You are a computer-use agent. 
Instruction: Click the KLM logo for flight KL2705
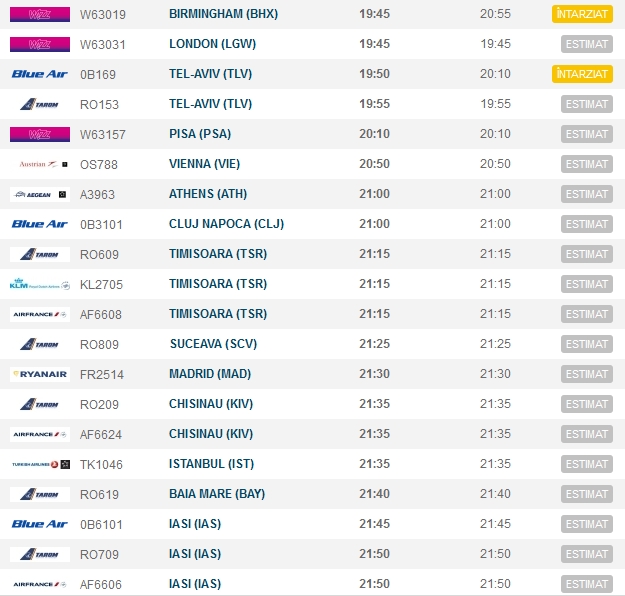40,284
